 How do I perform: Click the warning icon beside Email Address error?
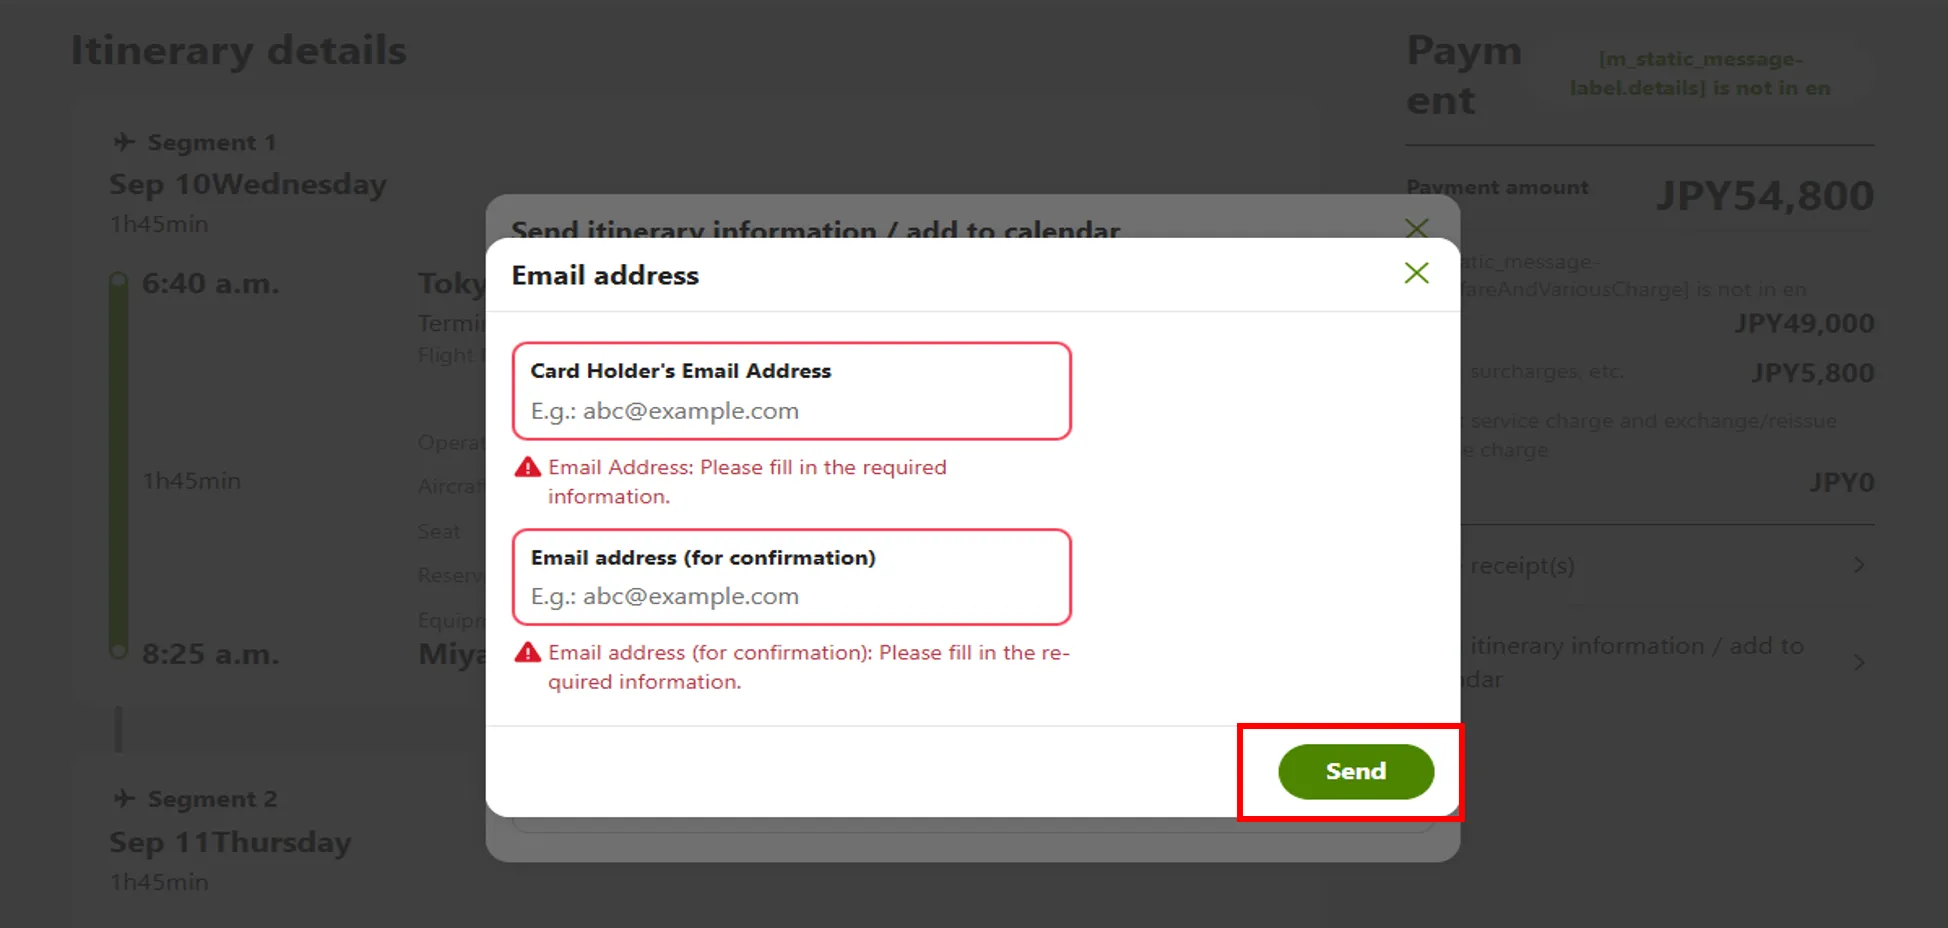(x=527, y=467)
